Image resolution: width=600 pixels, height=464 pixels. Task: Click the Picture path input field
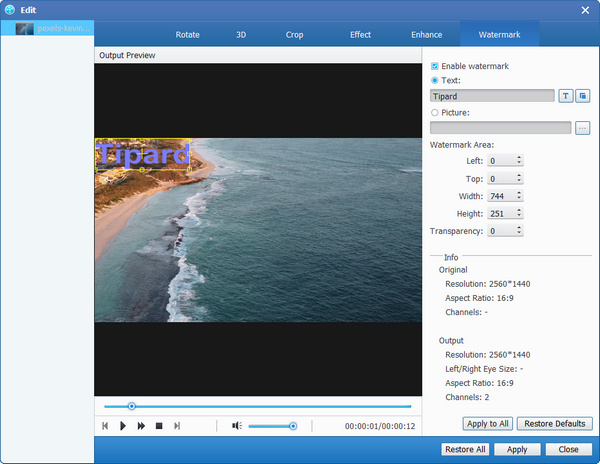click(501, 128)
